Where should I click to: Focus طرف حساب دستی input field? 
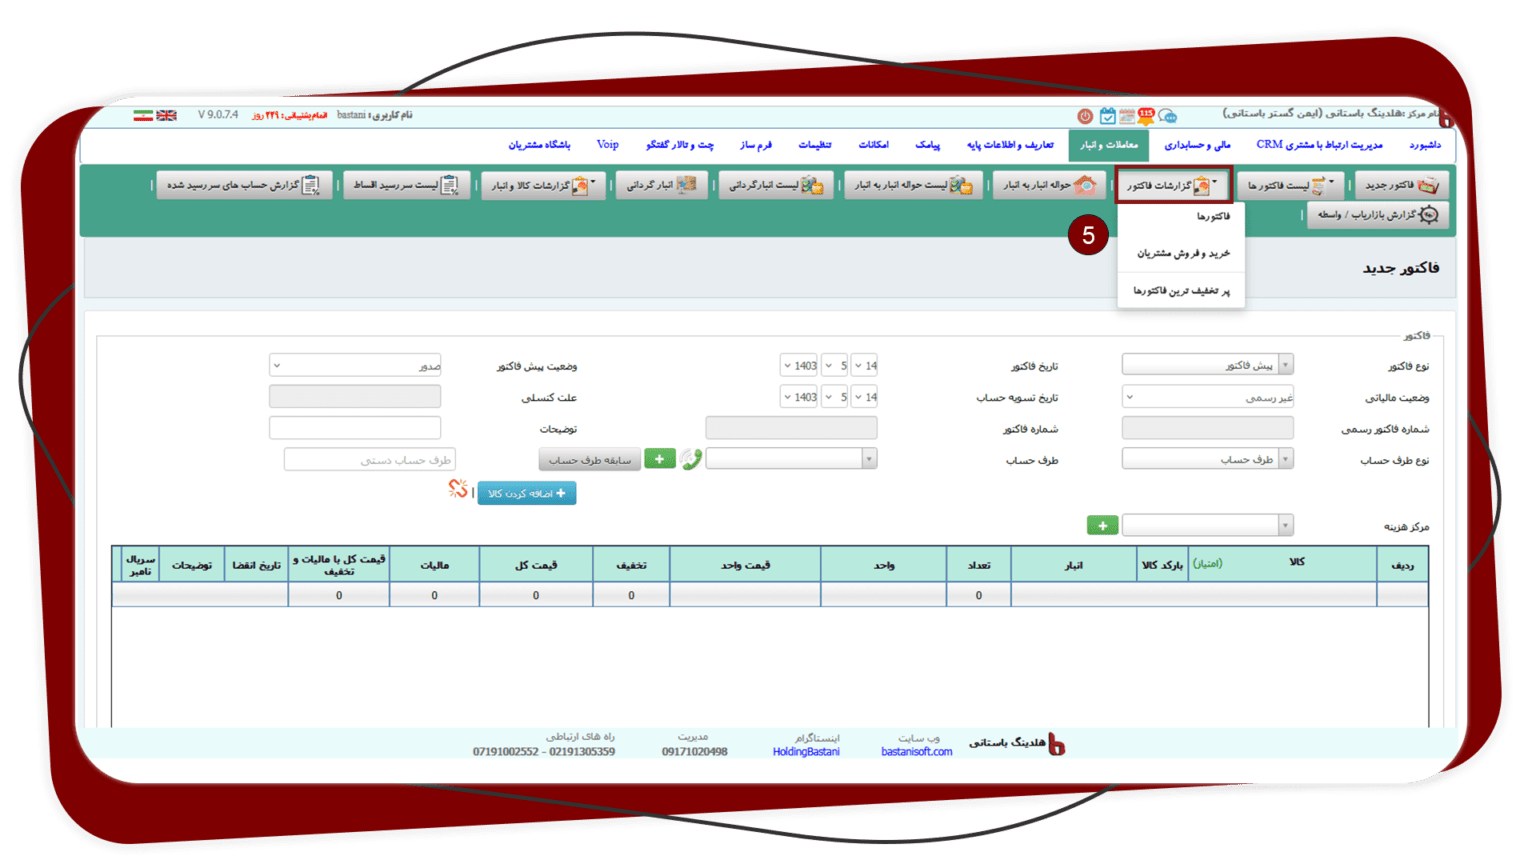click(370, 459)
